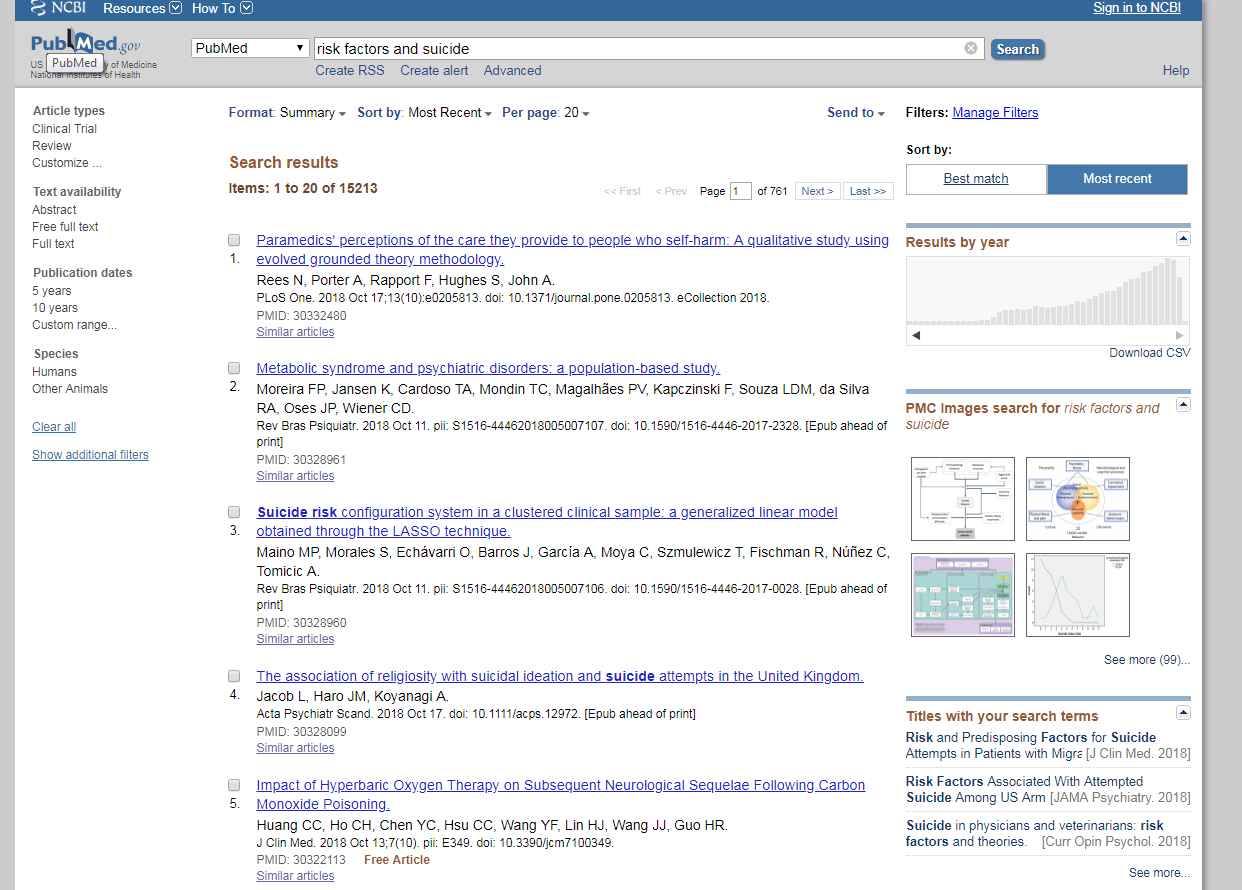Image resolution: width=1242 pixels, height=890 pixels.
Task: Clear the search box with X icon
Action: point(970,48)
